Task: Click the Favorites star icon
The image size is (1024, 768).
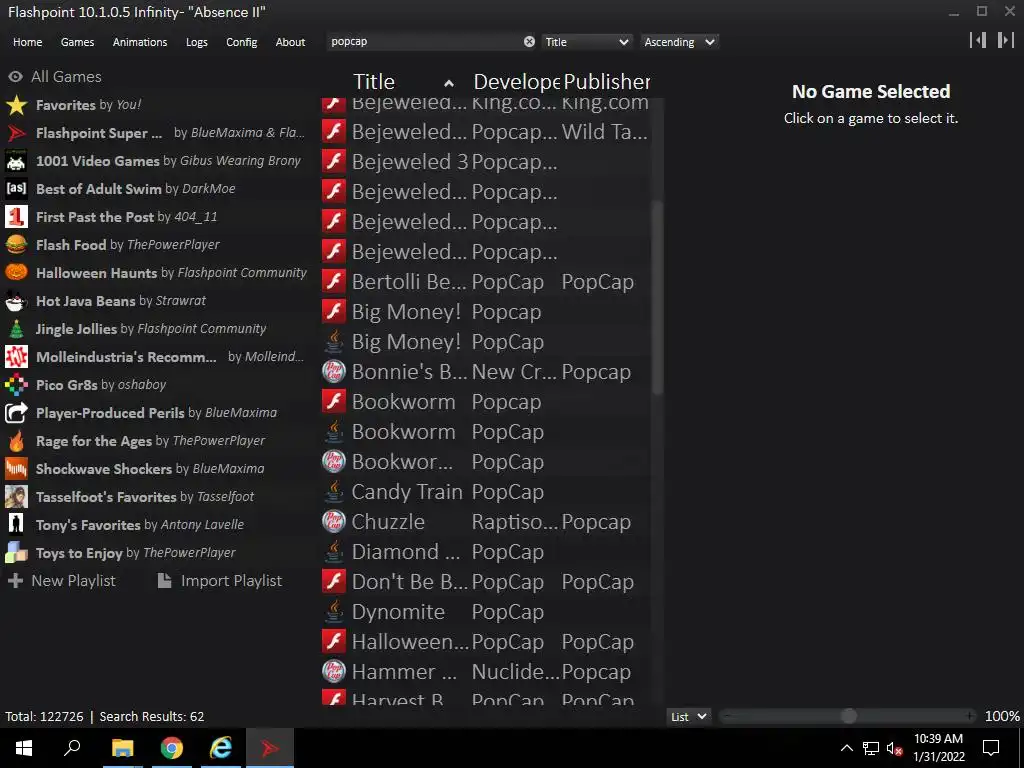Action: coord(16,104)
